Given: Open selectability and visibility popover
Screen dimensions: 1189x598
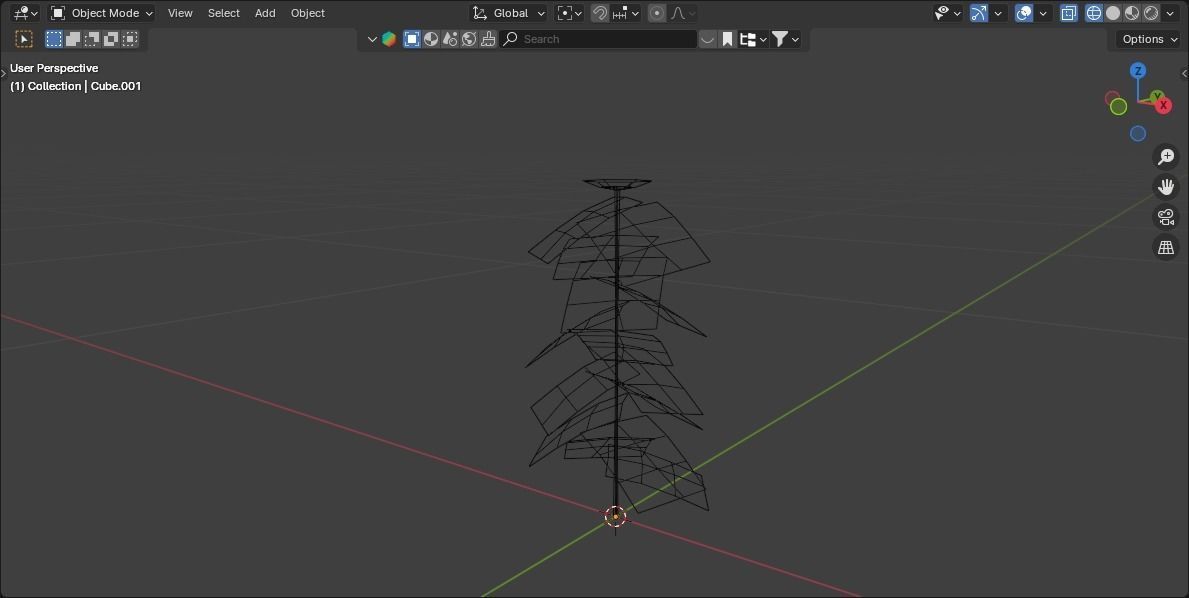Looking at the screenshot, I should (x=947, y=13).
